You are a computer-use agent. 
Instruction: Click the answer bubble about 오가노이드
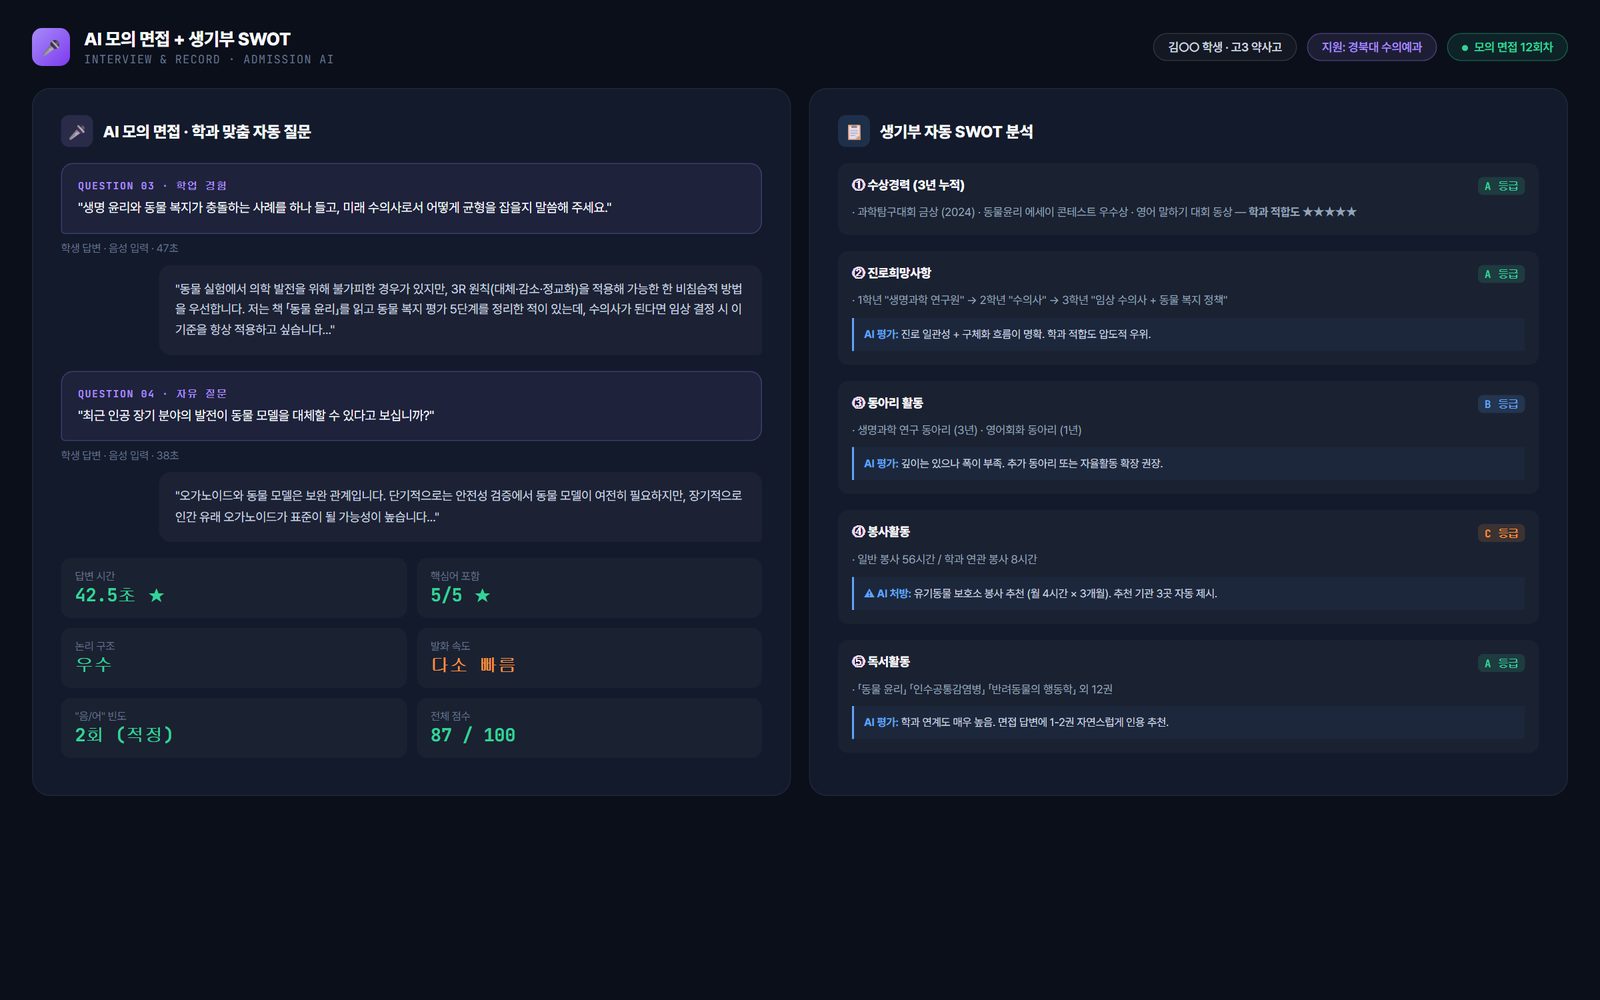460,507
